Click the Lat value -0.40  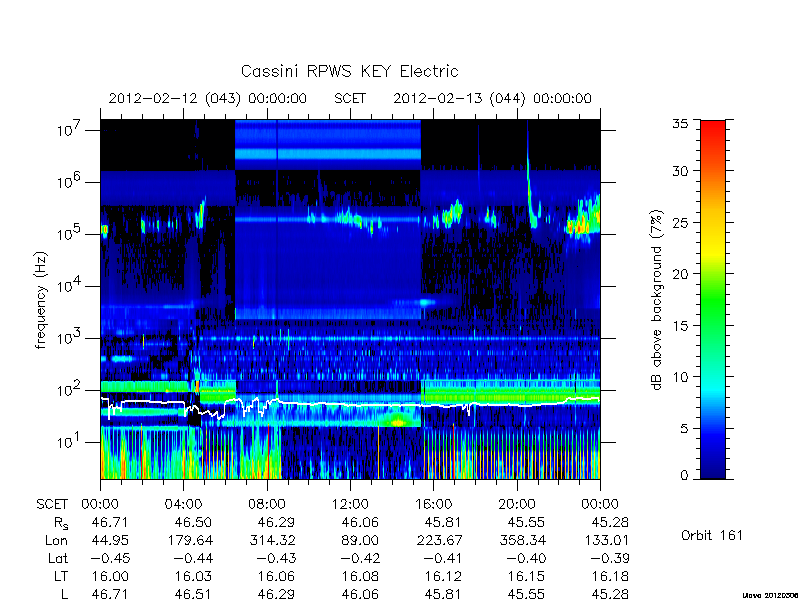pyautogui.click(x=526, y=558)
